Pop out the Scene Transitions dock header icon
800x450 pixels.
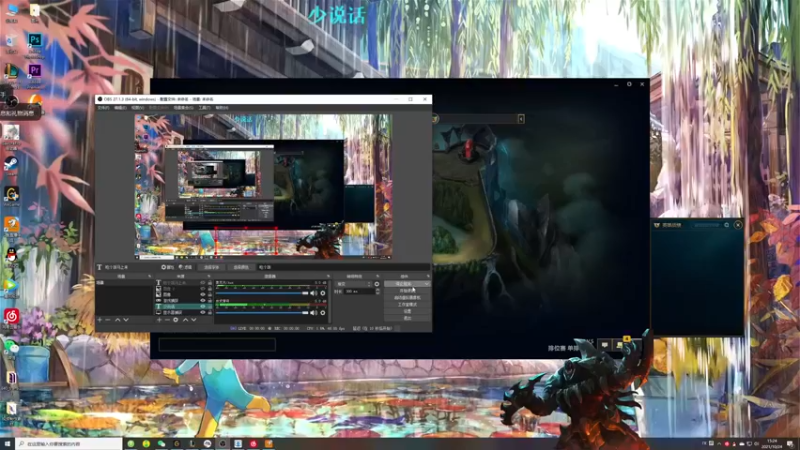(378, 276)
